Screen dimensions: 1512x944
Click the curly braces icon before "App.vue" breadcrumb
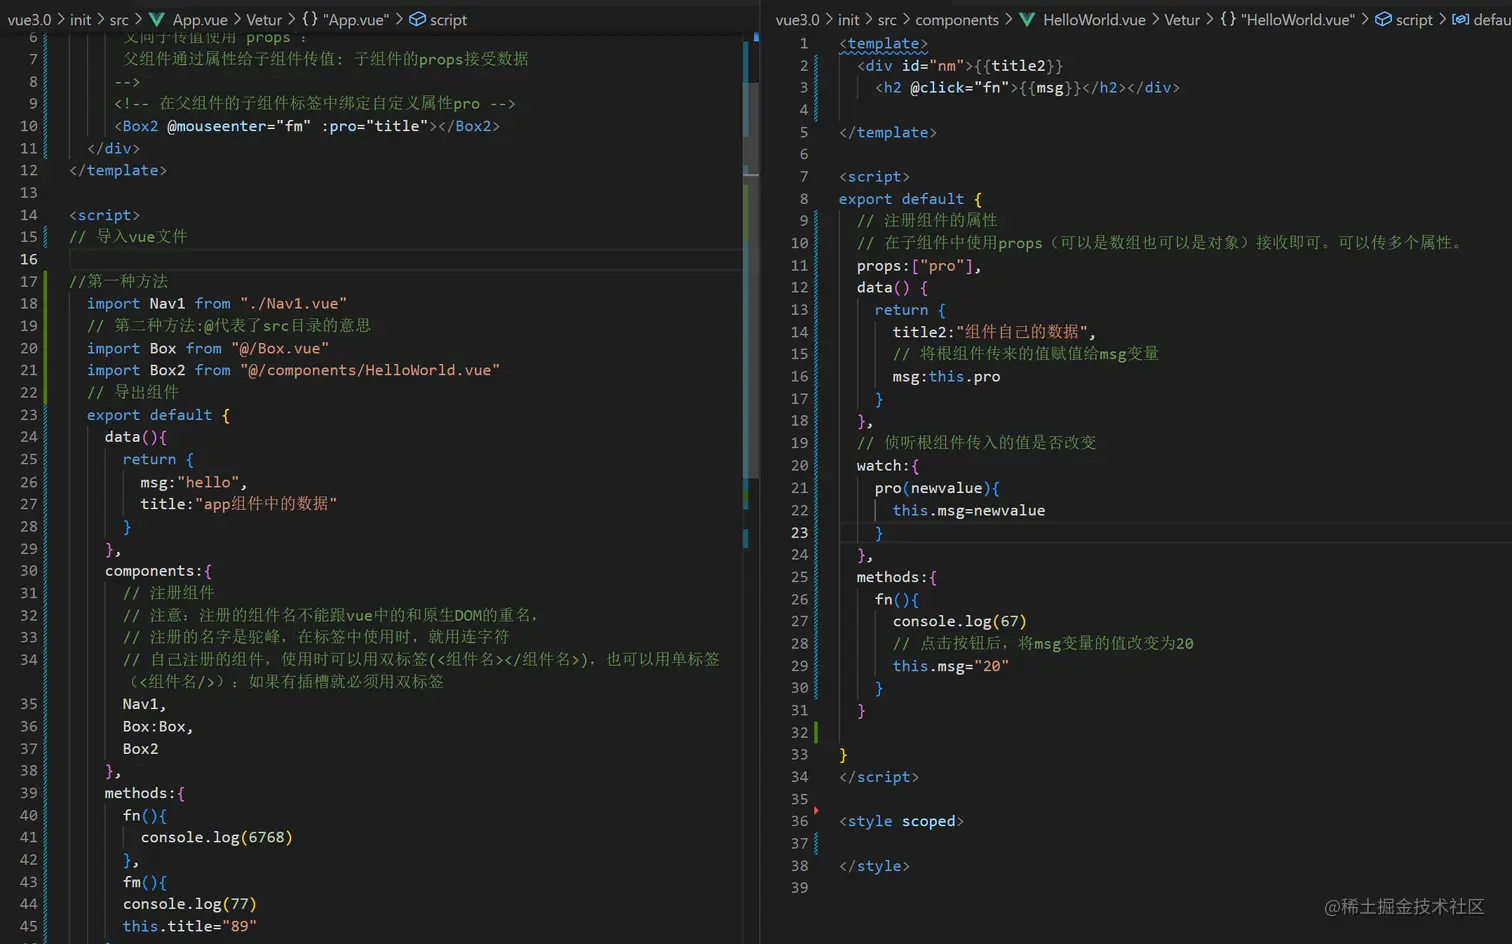click(x=310, y=19)
